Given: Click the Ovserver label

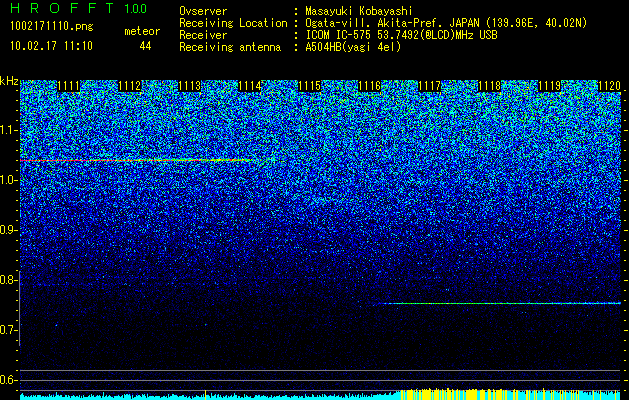Looking at the screenshot, I should pos(203,11).
